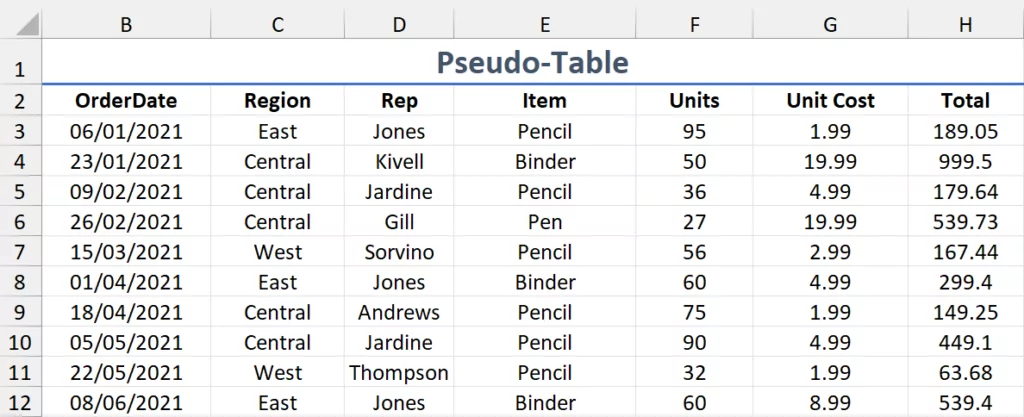
Task: Click the 26/02/2021 date cell
Action: tap(126, 222)
